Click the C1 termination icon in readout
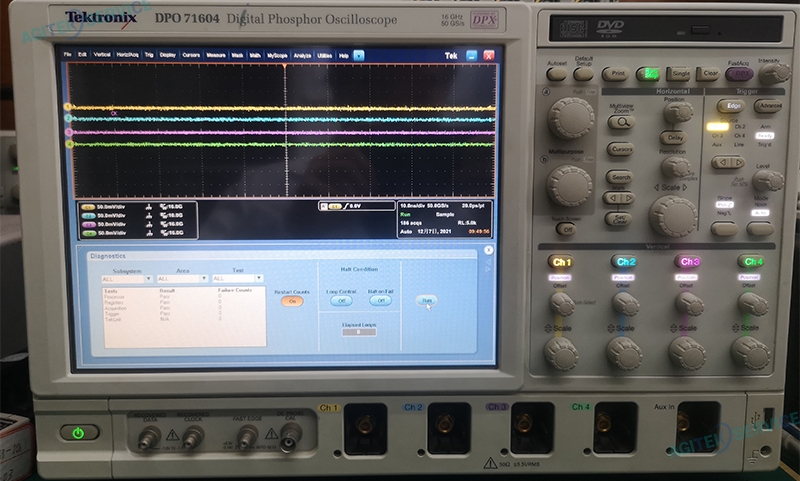The height and width of the screenshot is (481, 800). coord(148,207)
